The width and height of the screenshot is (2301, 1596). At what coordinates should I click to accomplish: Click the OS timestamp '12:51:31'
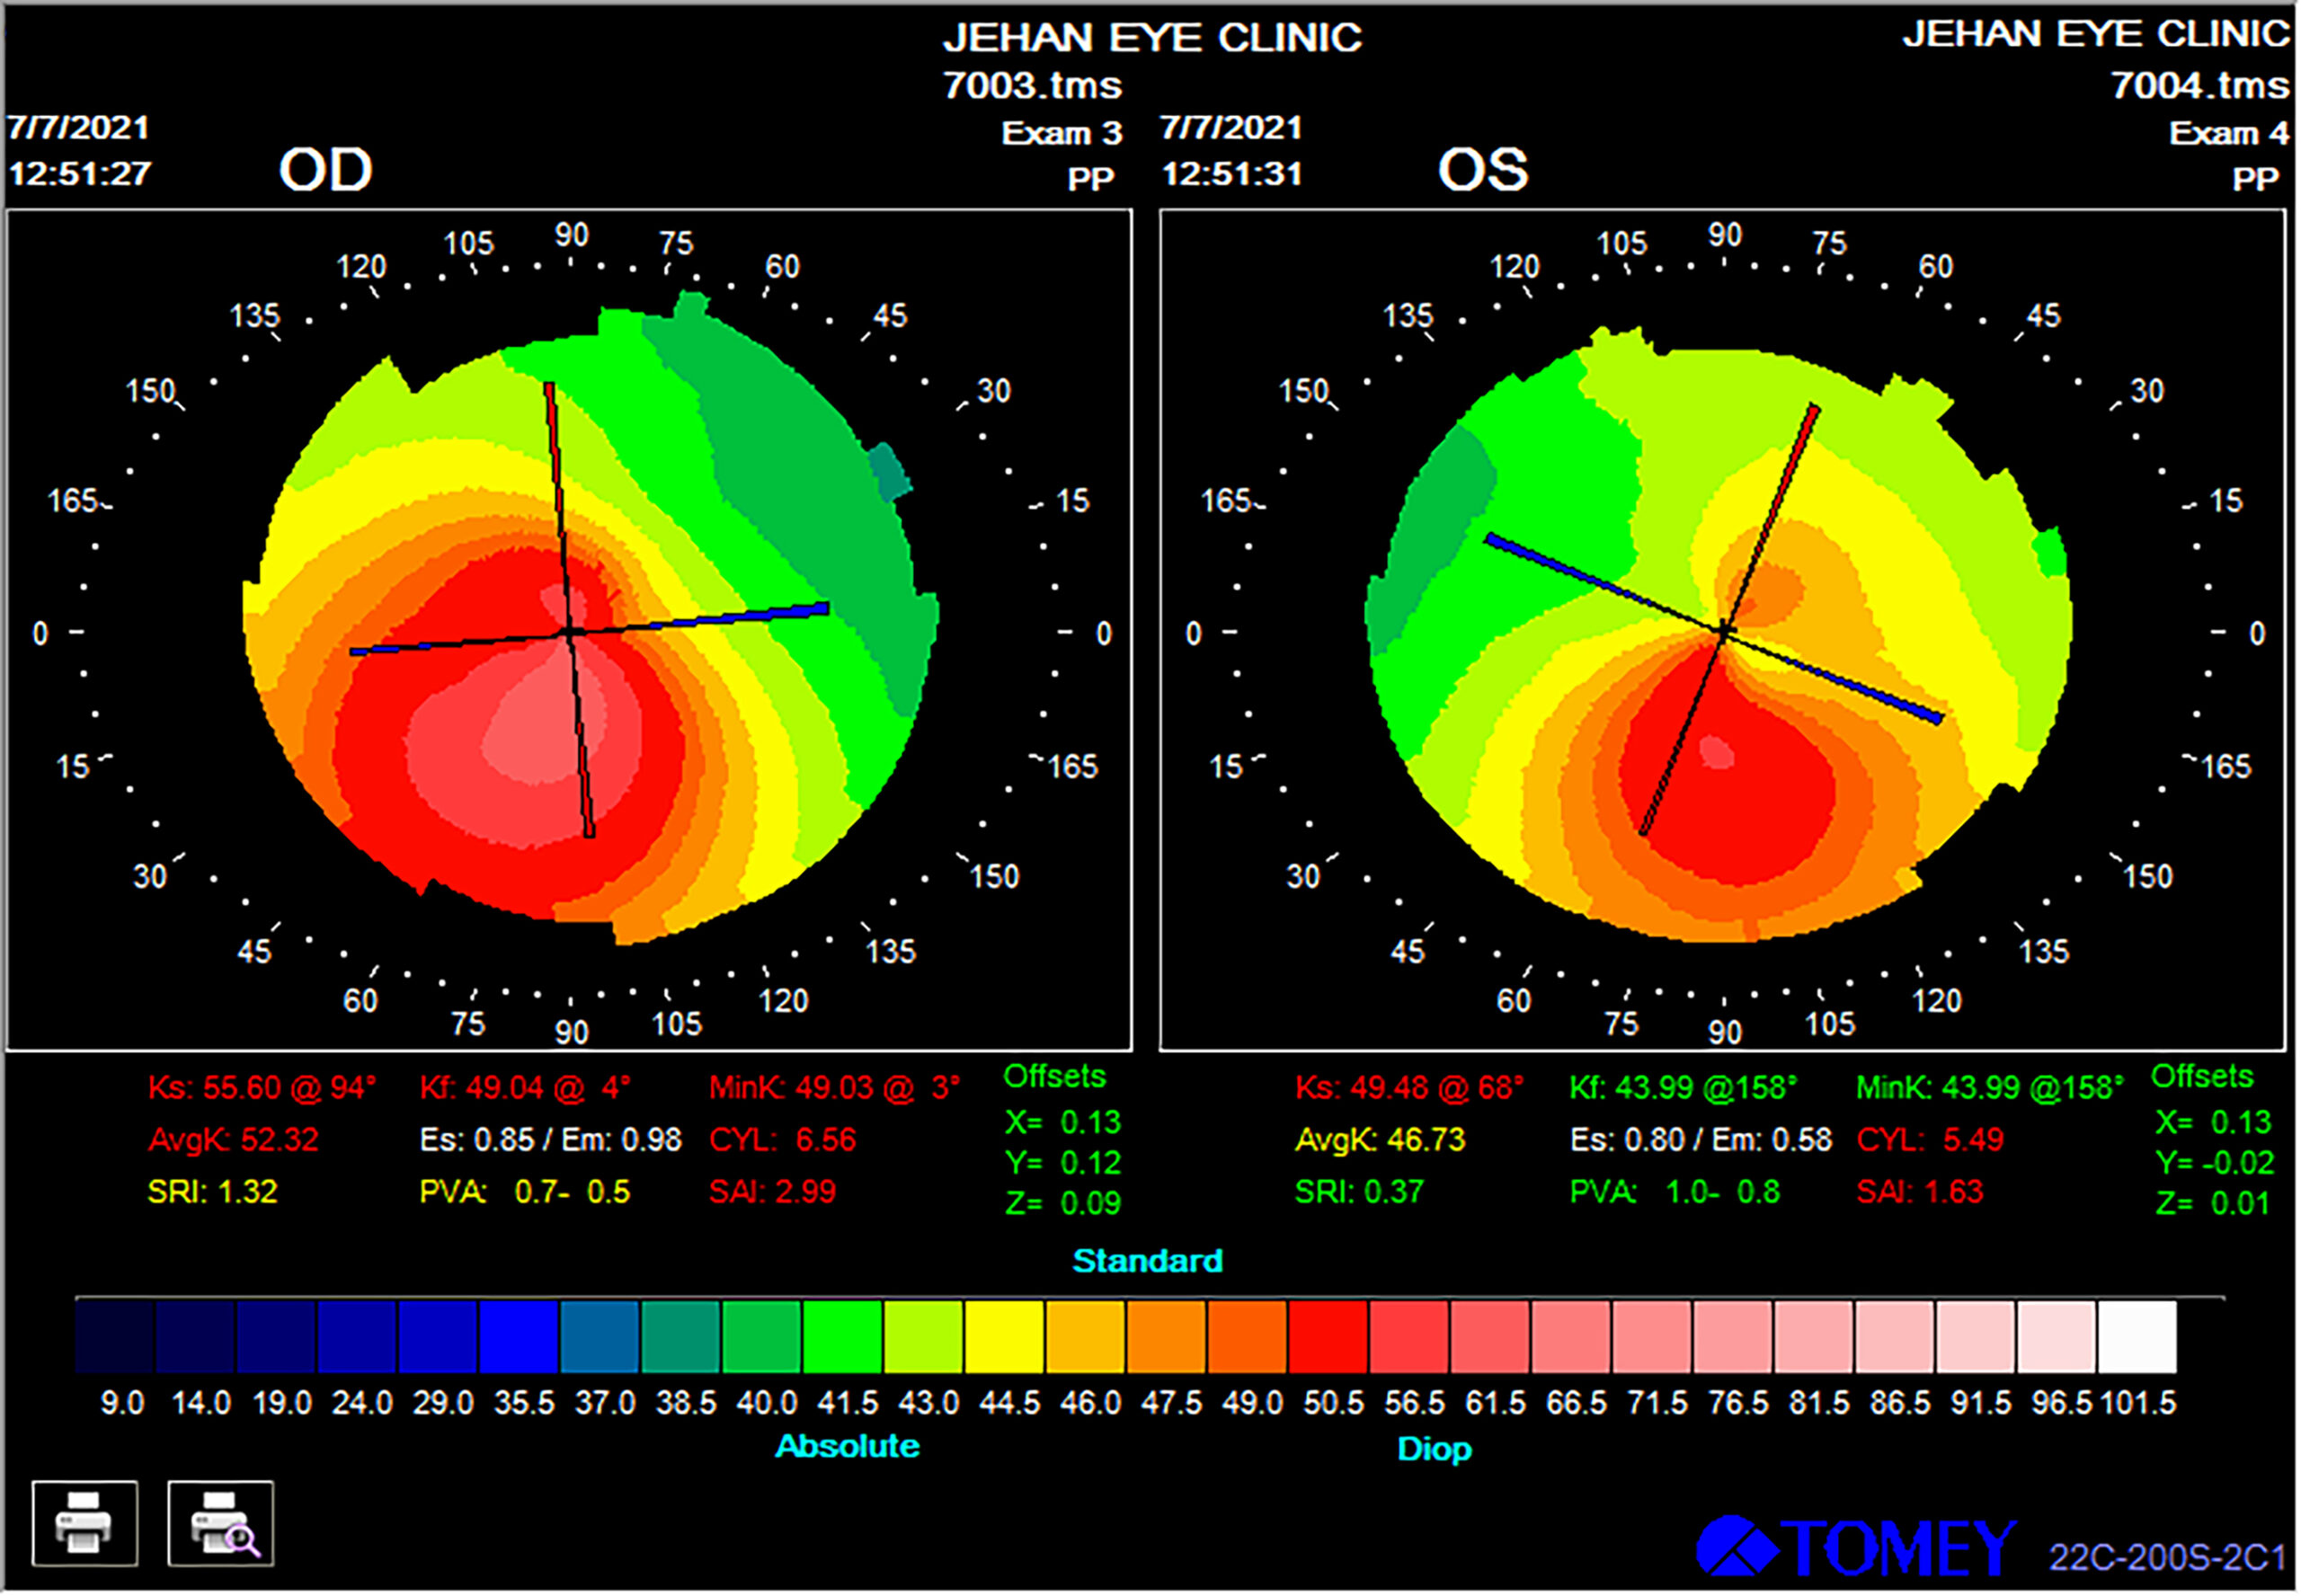(1233, 175)
